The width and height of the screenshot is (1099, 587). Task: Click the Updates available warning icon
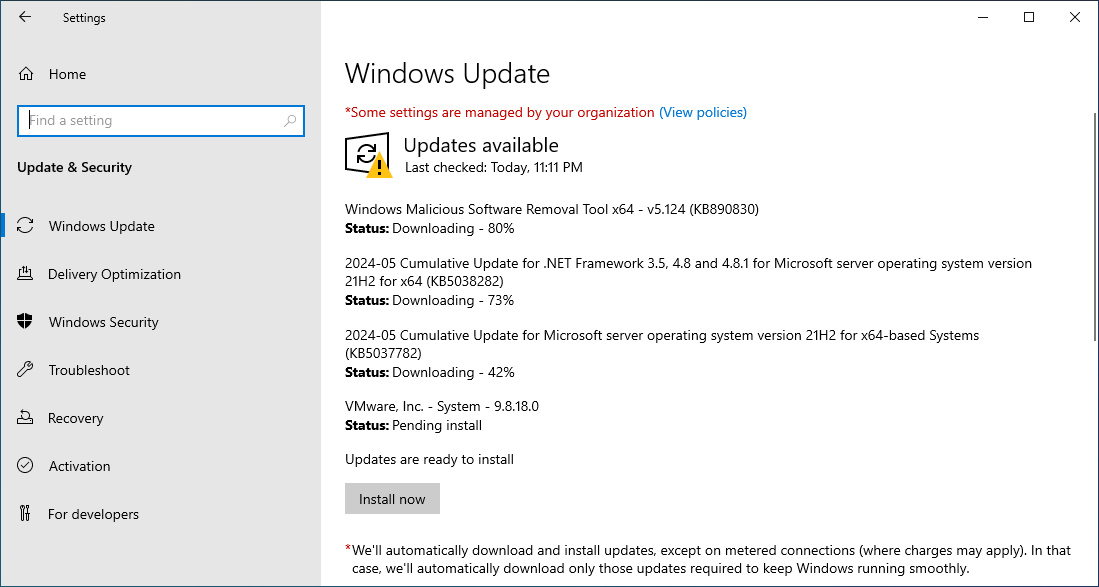[367, 152]
